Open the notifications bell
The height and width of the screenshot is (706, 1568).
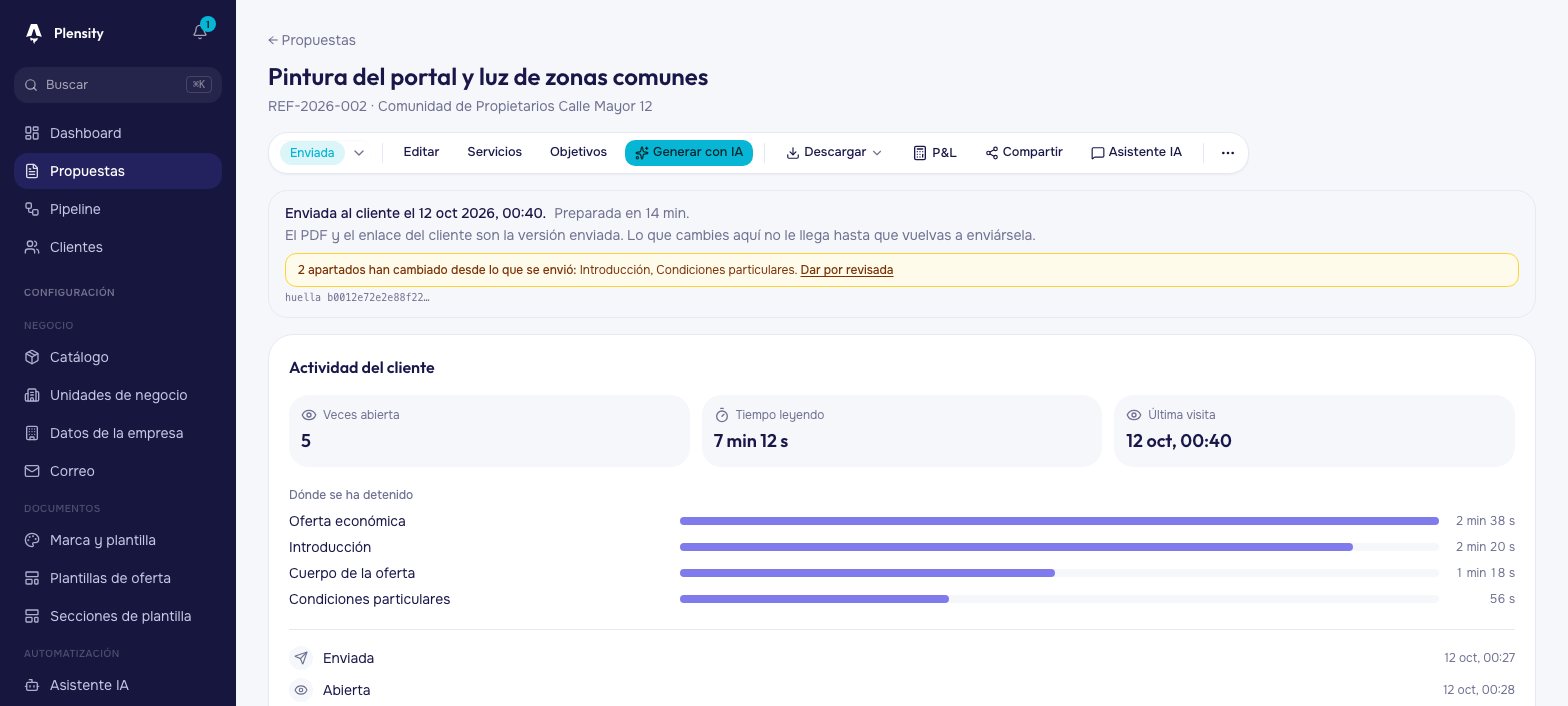(200, 32)
